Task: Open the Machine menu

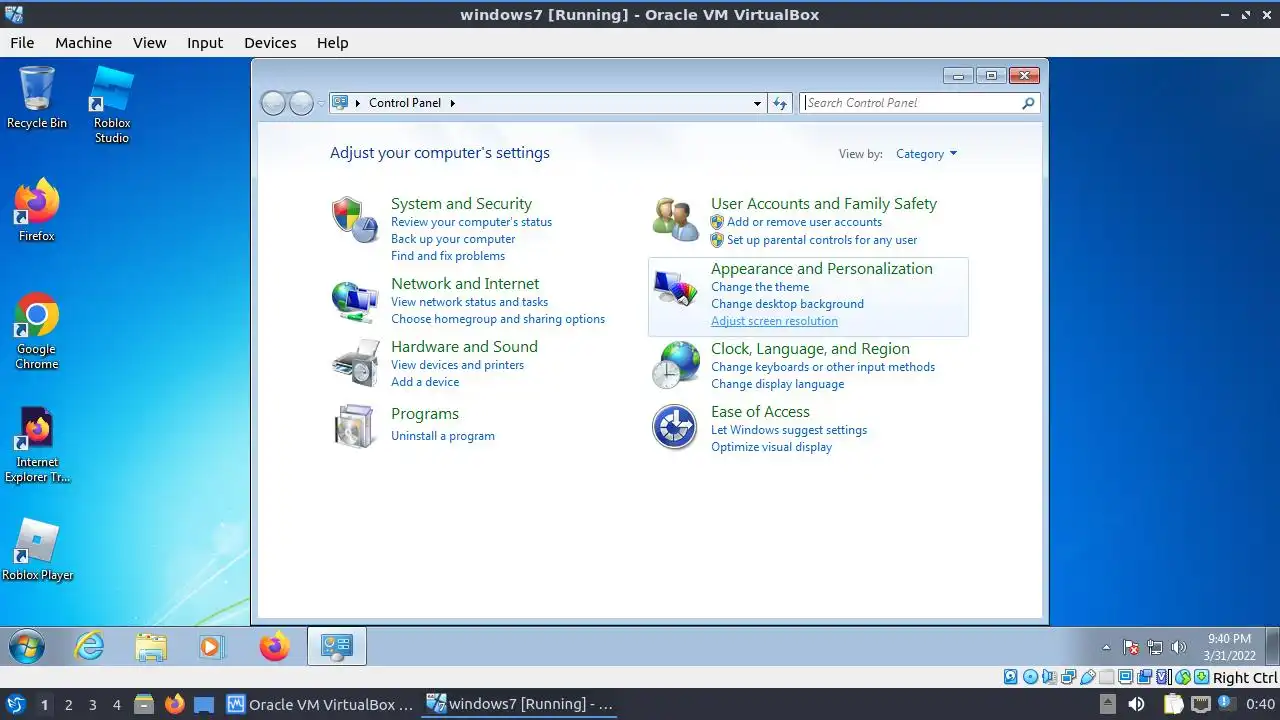Action: [83, 43]
